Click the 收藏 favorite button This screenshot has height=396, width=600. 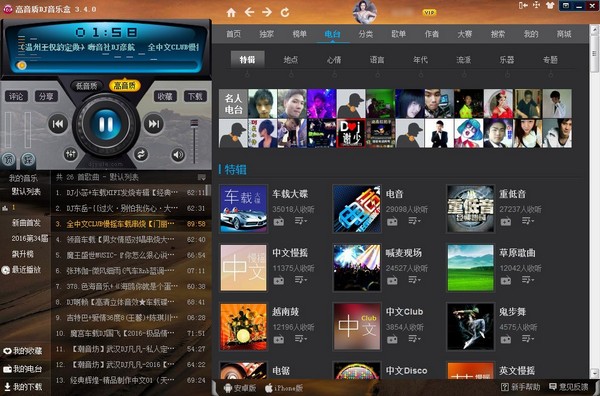coord(165,96)
